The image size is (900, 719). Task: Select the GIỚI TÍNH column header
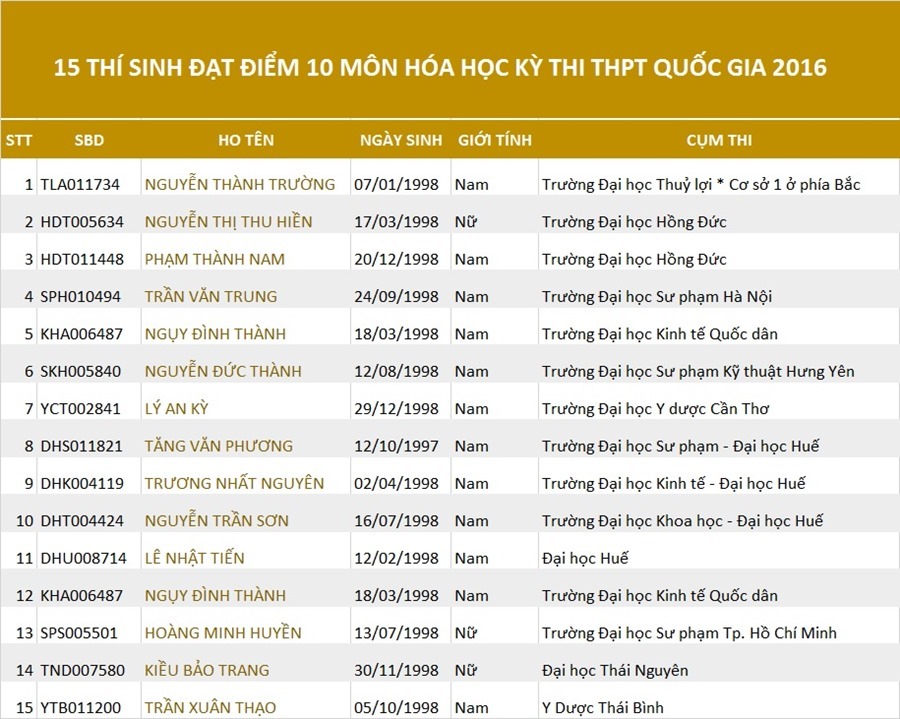[494, 141]
